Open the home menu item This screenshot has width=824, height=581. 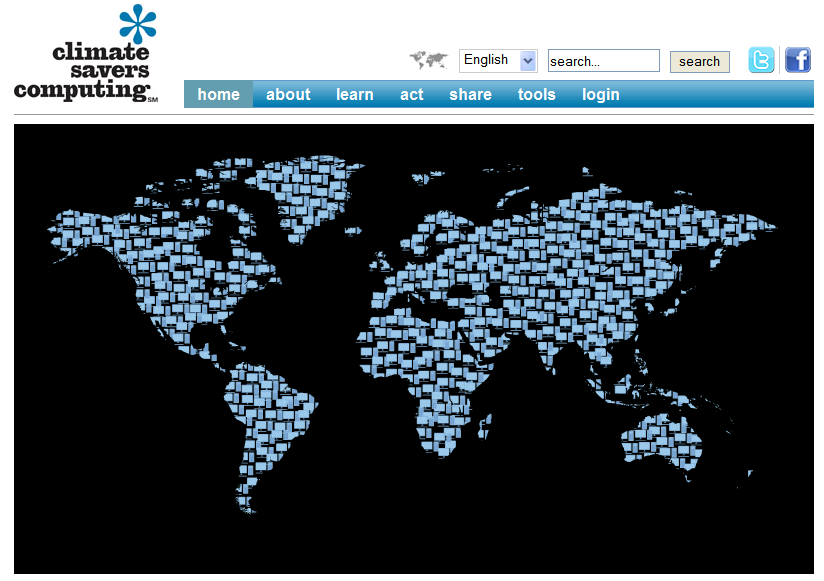click(219, 95)
